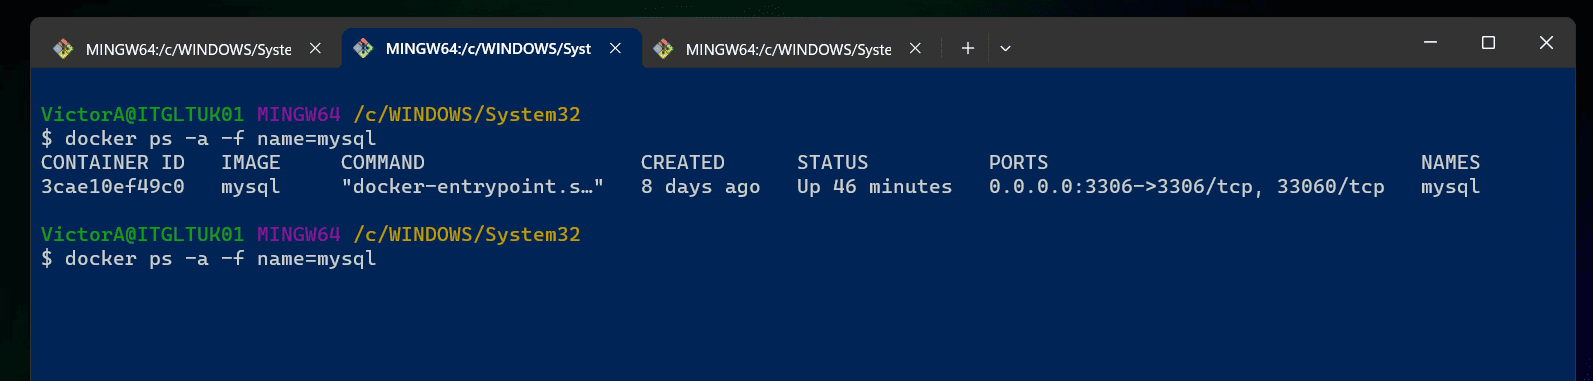The image size is (1593, 381).
Task: Click the NAMES column header
Action: click(1451, 163)
